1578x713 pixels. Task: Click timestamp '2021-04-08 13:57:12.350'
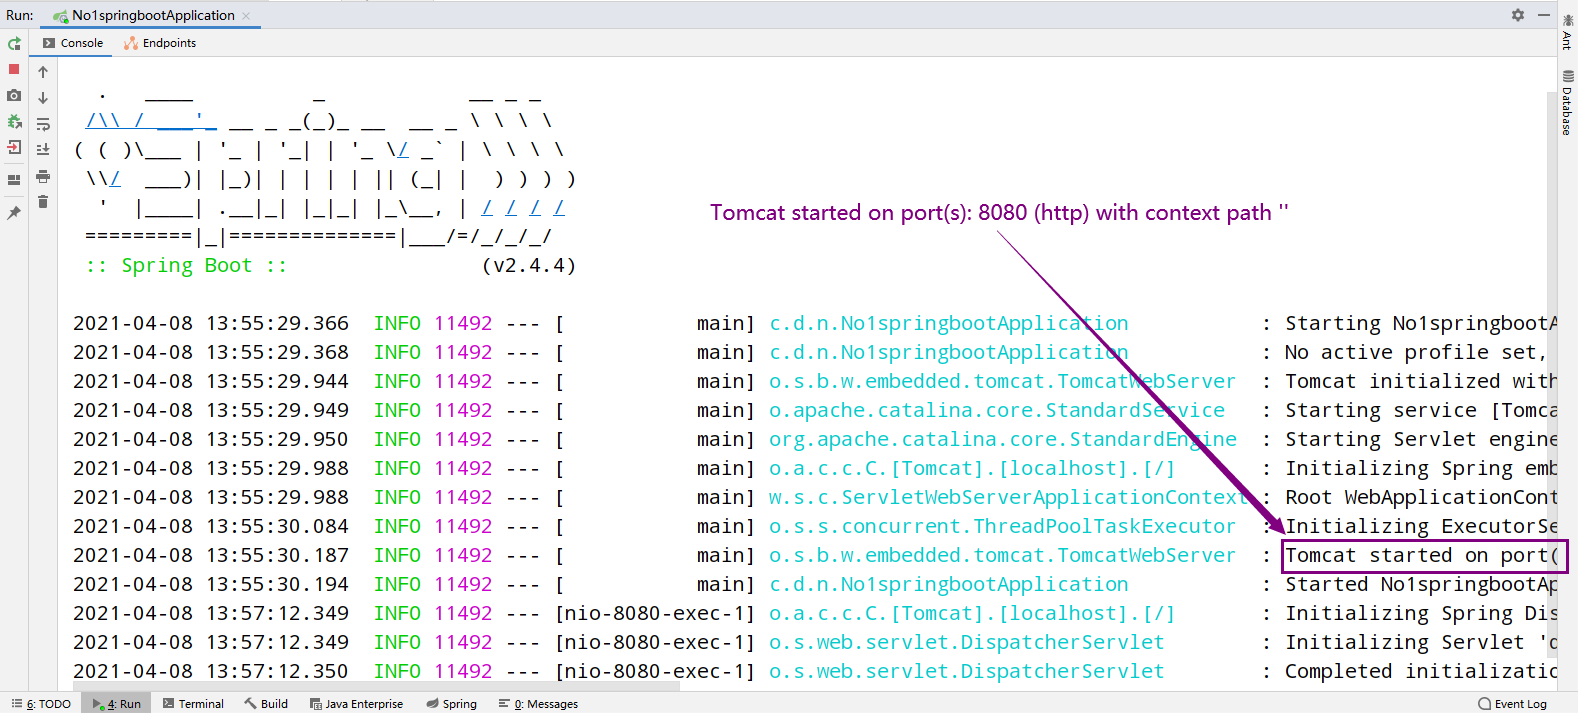(x=211, y=671)
